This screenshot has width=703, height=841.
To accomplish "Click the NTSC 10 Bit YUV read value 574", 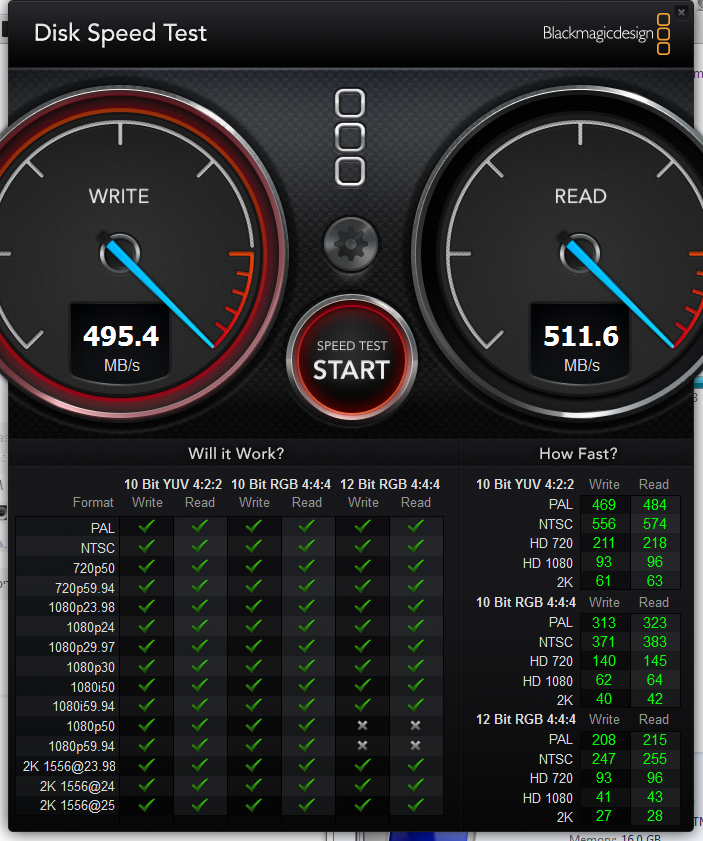I will tap(654, 524).
